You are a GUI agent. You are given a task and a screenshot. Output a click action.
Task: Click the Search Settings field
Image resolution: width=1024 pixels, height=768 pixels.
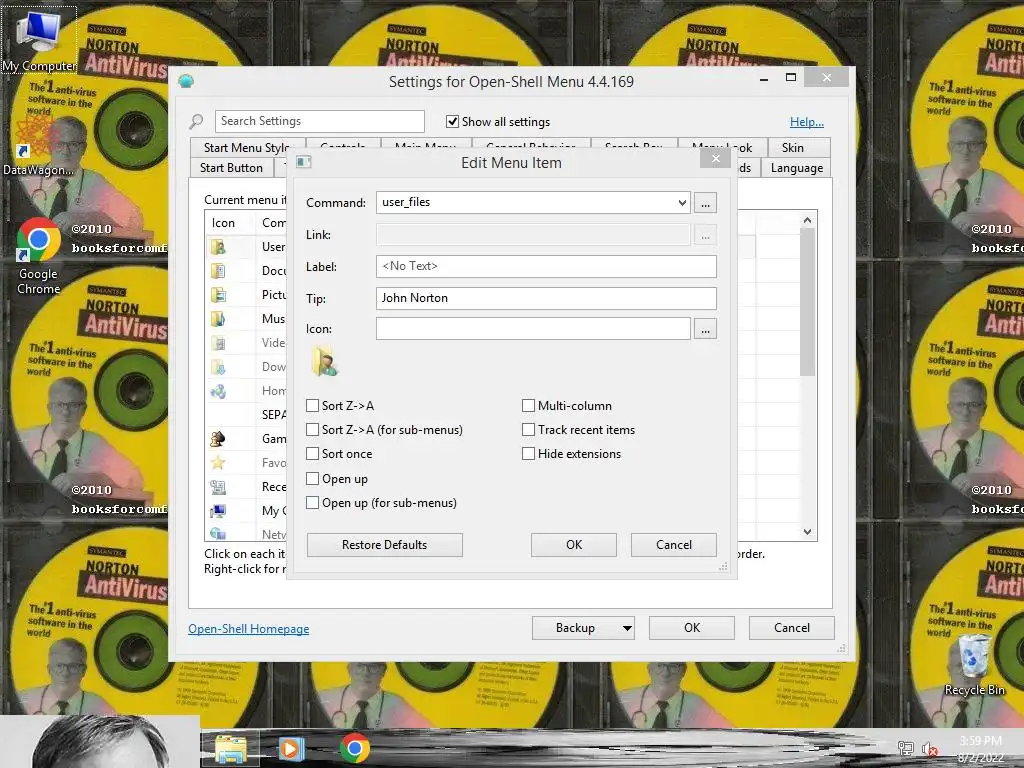[319, 121]
